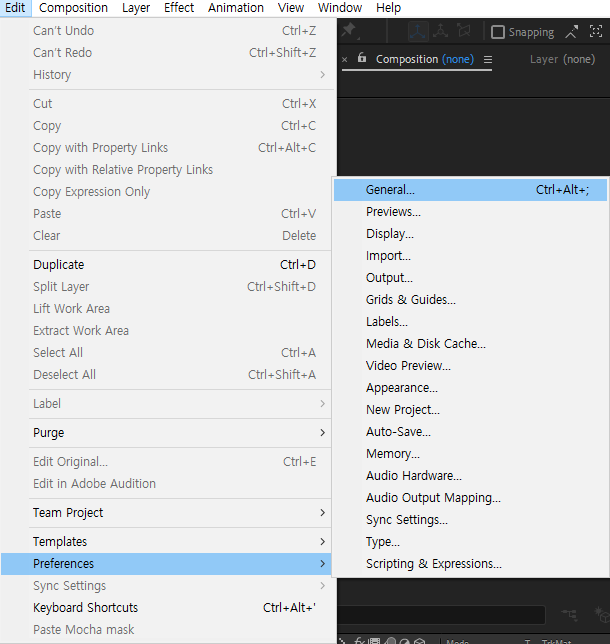Enable the Snapping checkbox
The image size is (610, 644).
(497, 32)
